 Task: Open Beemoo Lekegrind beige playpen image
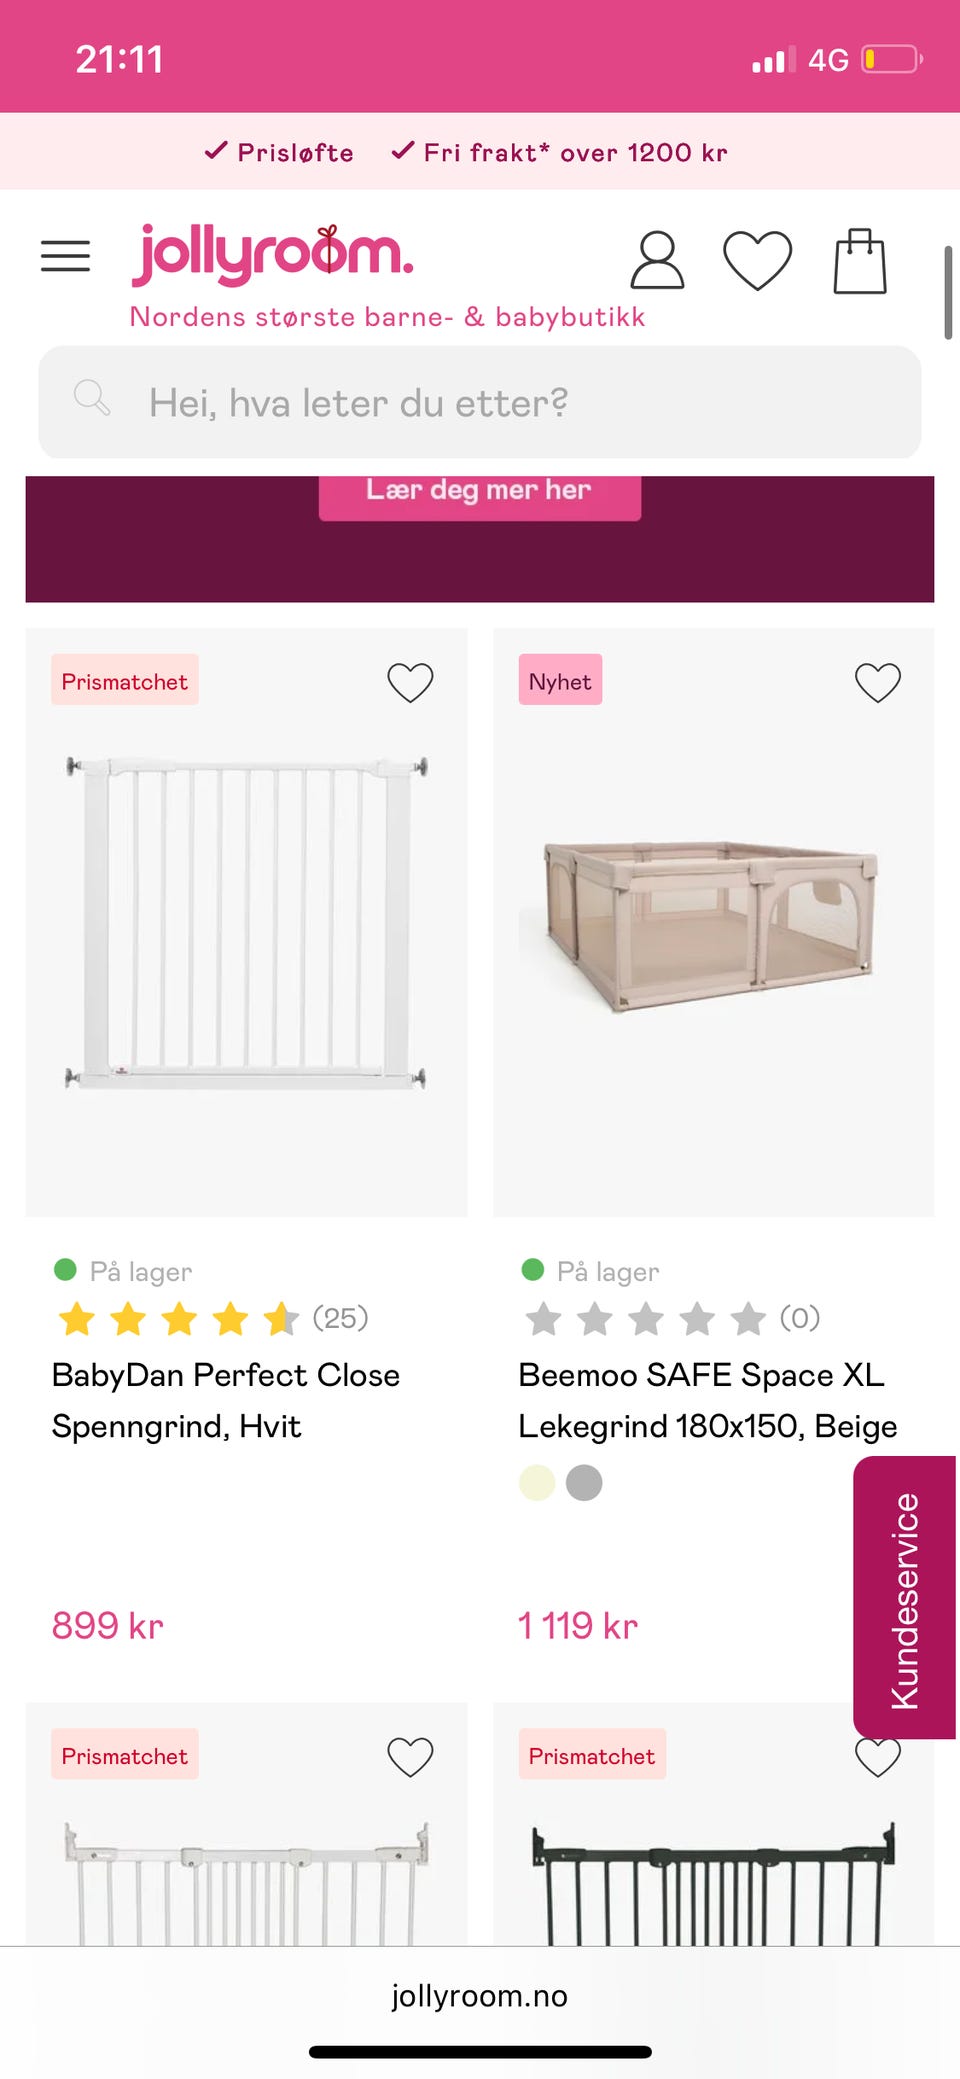tap(712, 922)
